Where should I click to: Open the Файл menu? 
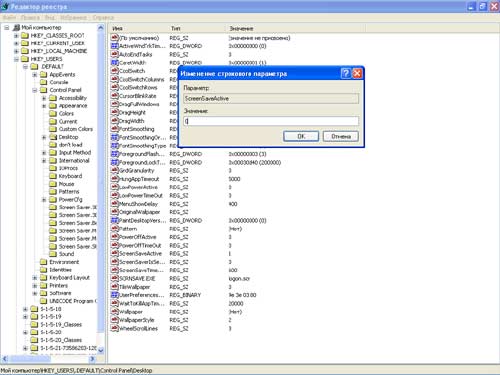pyautogui.click(x=9, y=17)
